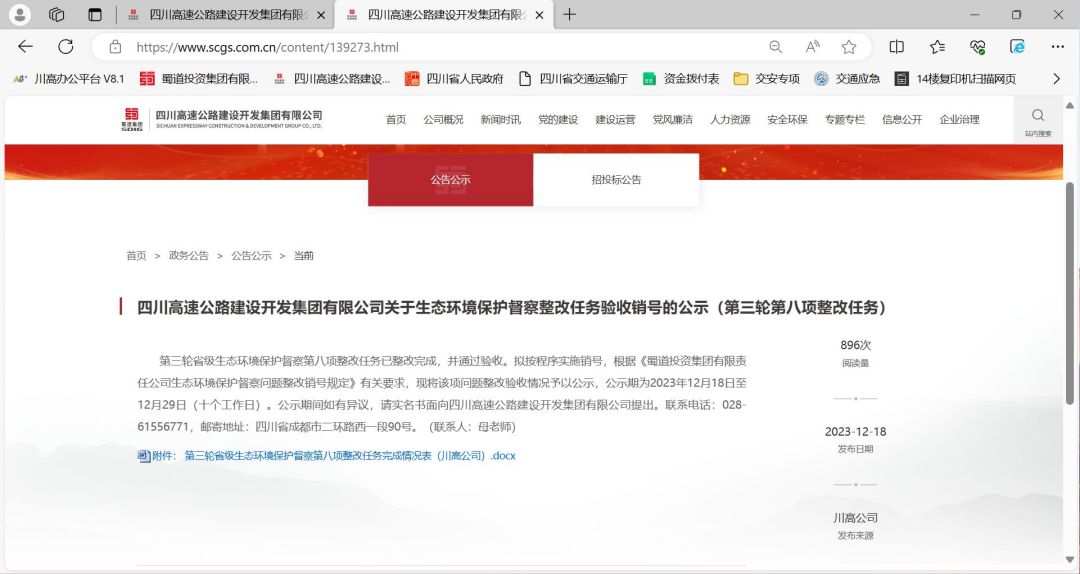Open the zoom out magnifier in address bar

(x=776, y=47)
